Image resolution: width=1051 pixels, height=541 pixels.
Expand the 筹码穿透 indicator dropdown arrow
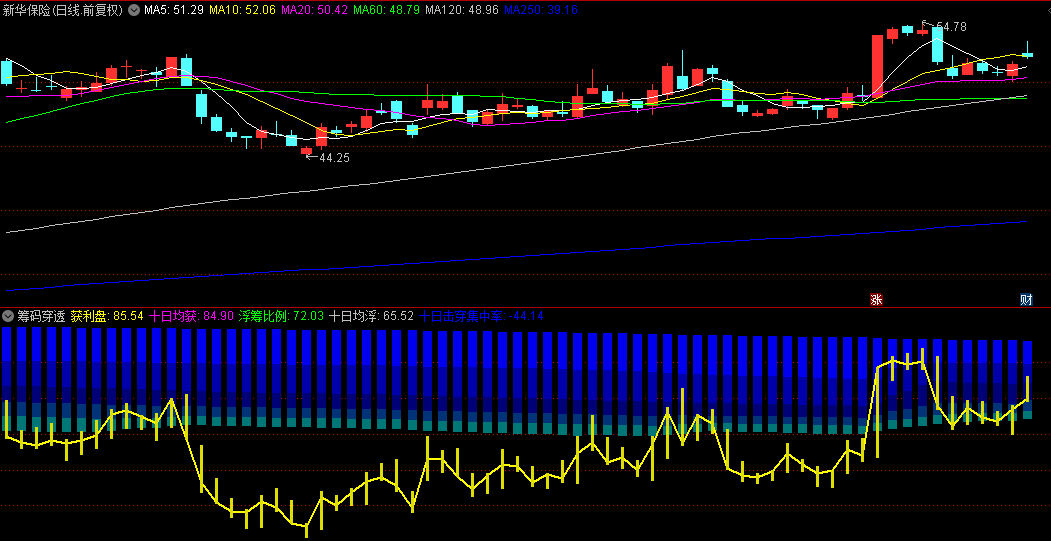8,316
